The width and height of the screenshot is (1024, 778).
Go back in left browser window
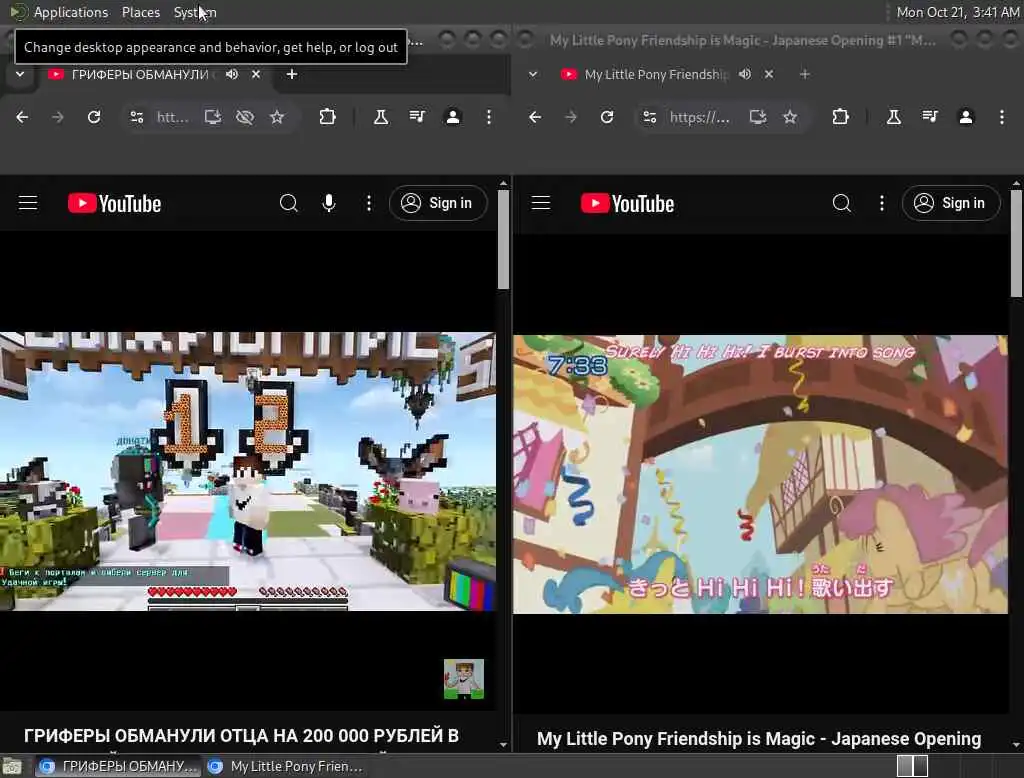(x=22, y=117)
